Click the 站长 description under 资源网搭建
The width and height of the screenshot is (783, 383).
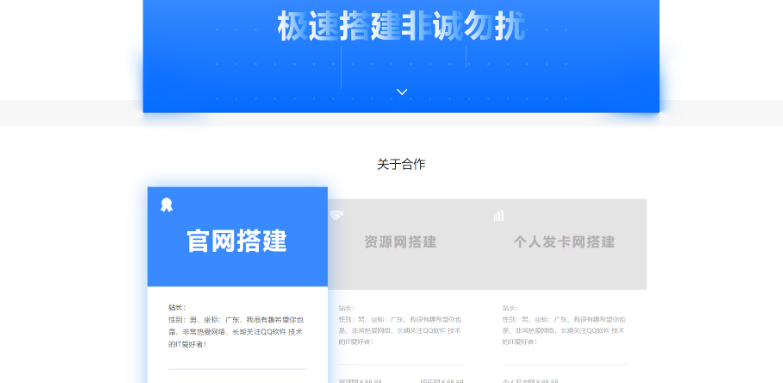[400, 325]
